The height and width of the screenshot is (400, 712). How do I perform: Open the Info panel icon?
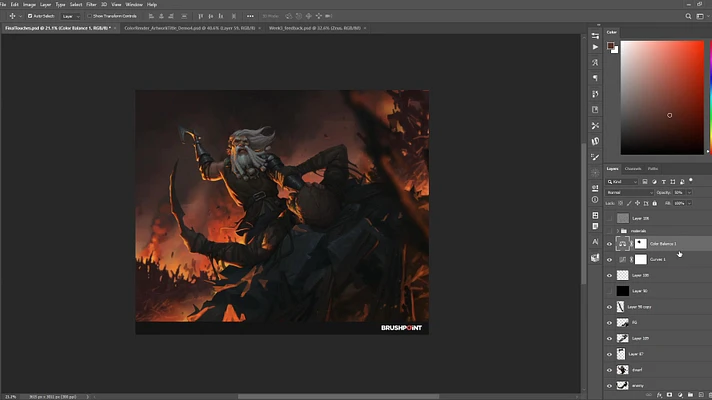pyautogui.click(x=595, y=199)
